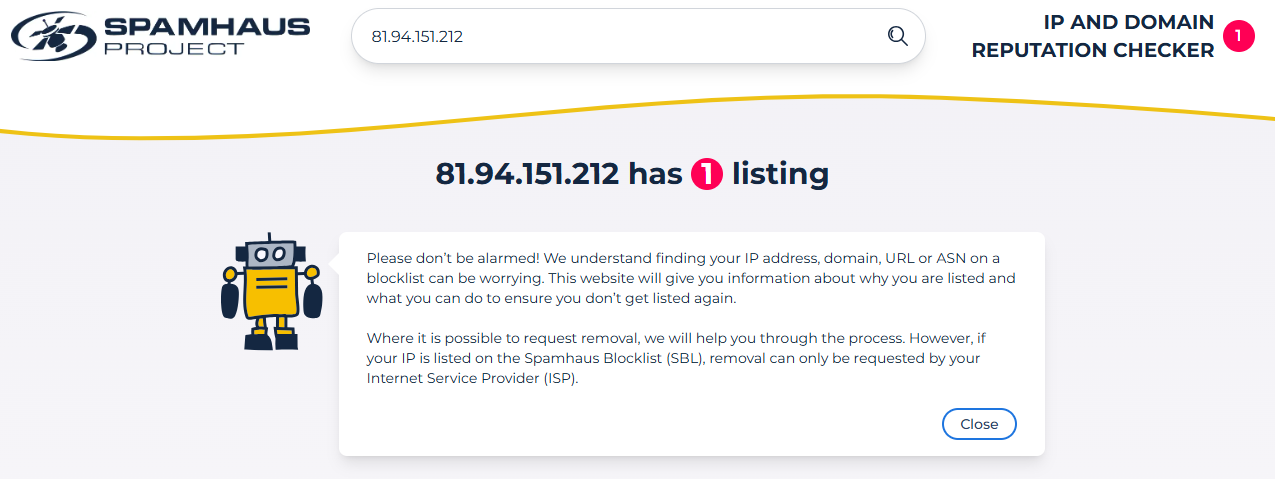Screen dimensions: 1275x479
Task: Click the speech bubble pointer beside the robot
Action: [x=334, y=264]
